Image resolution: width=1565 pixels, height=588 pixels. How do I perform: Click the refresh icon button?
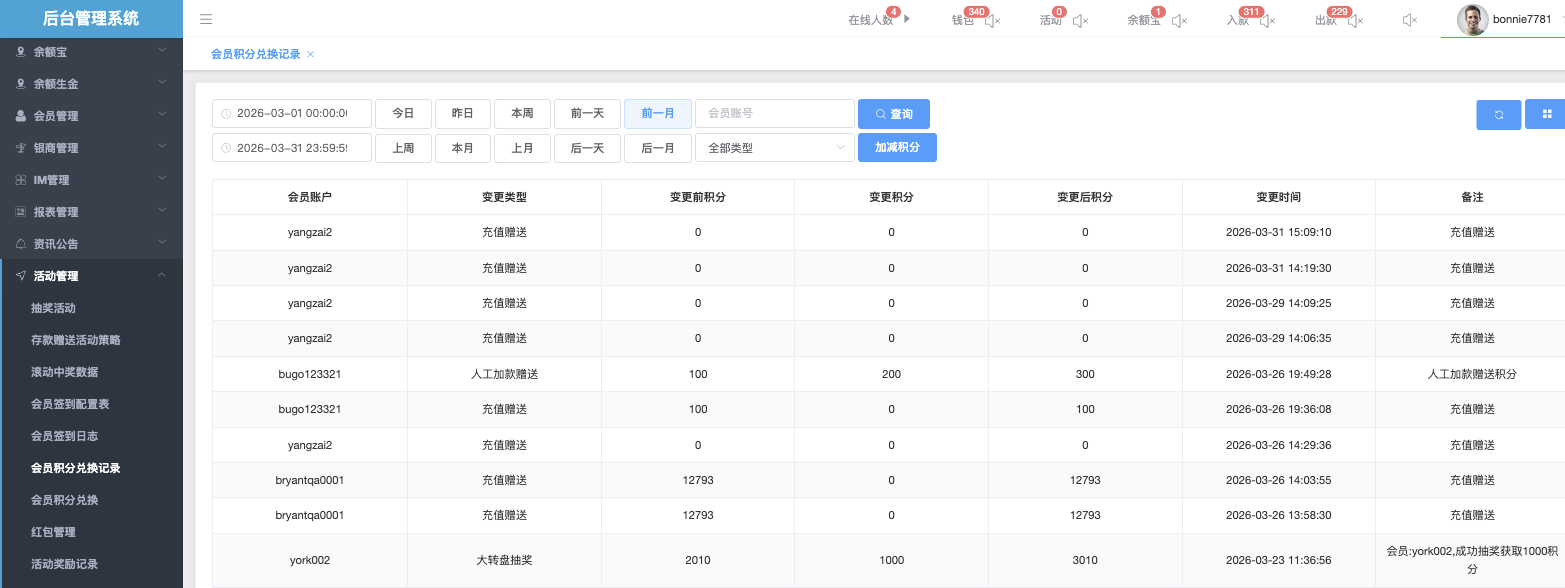(x=1498, y=115)
